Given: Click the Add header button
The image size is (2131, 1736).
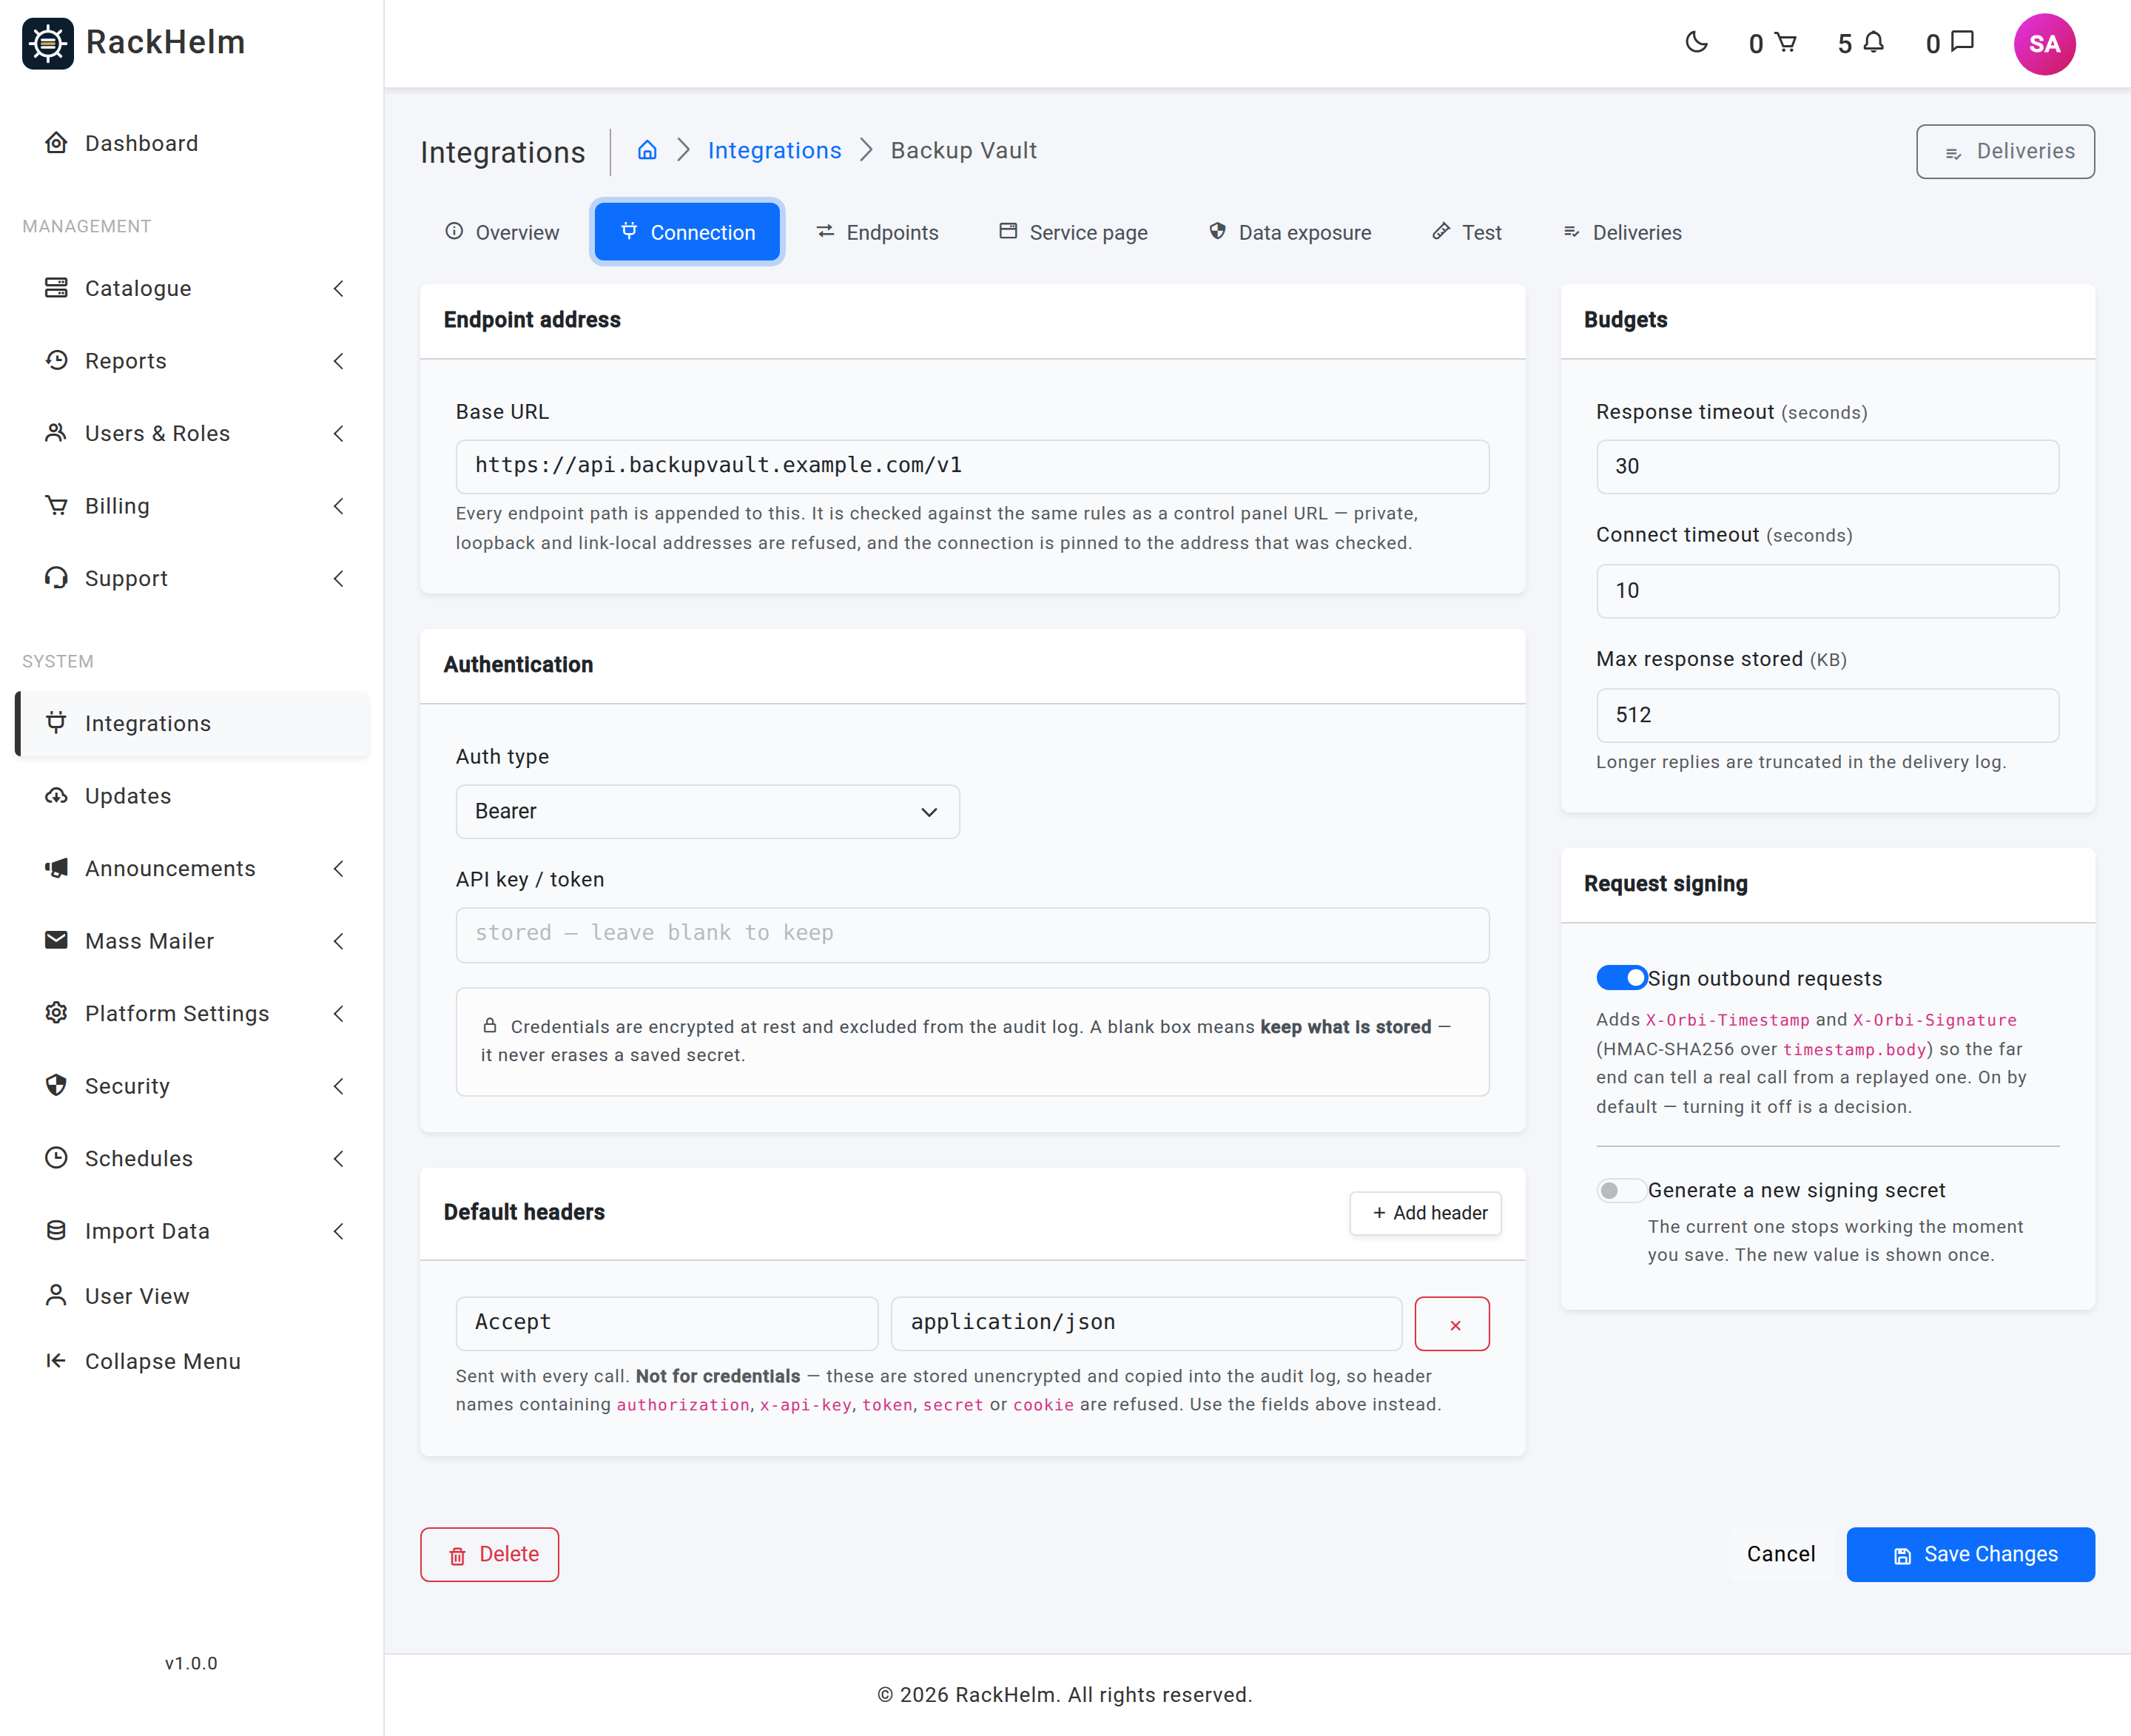Looking at the screenshot, I should click(x=1425, y=1212).
